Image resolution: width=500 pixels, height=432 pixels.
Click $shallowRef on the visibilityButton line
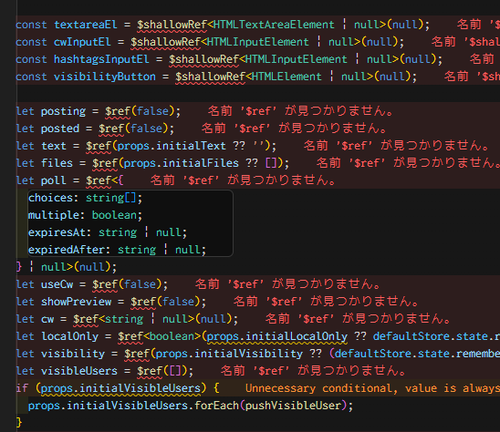click(x=210, y=77)
